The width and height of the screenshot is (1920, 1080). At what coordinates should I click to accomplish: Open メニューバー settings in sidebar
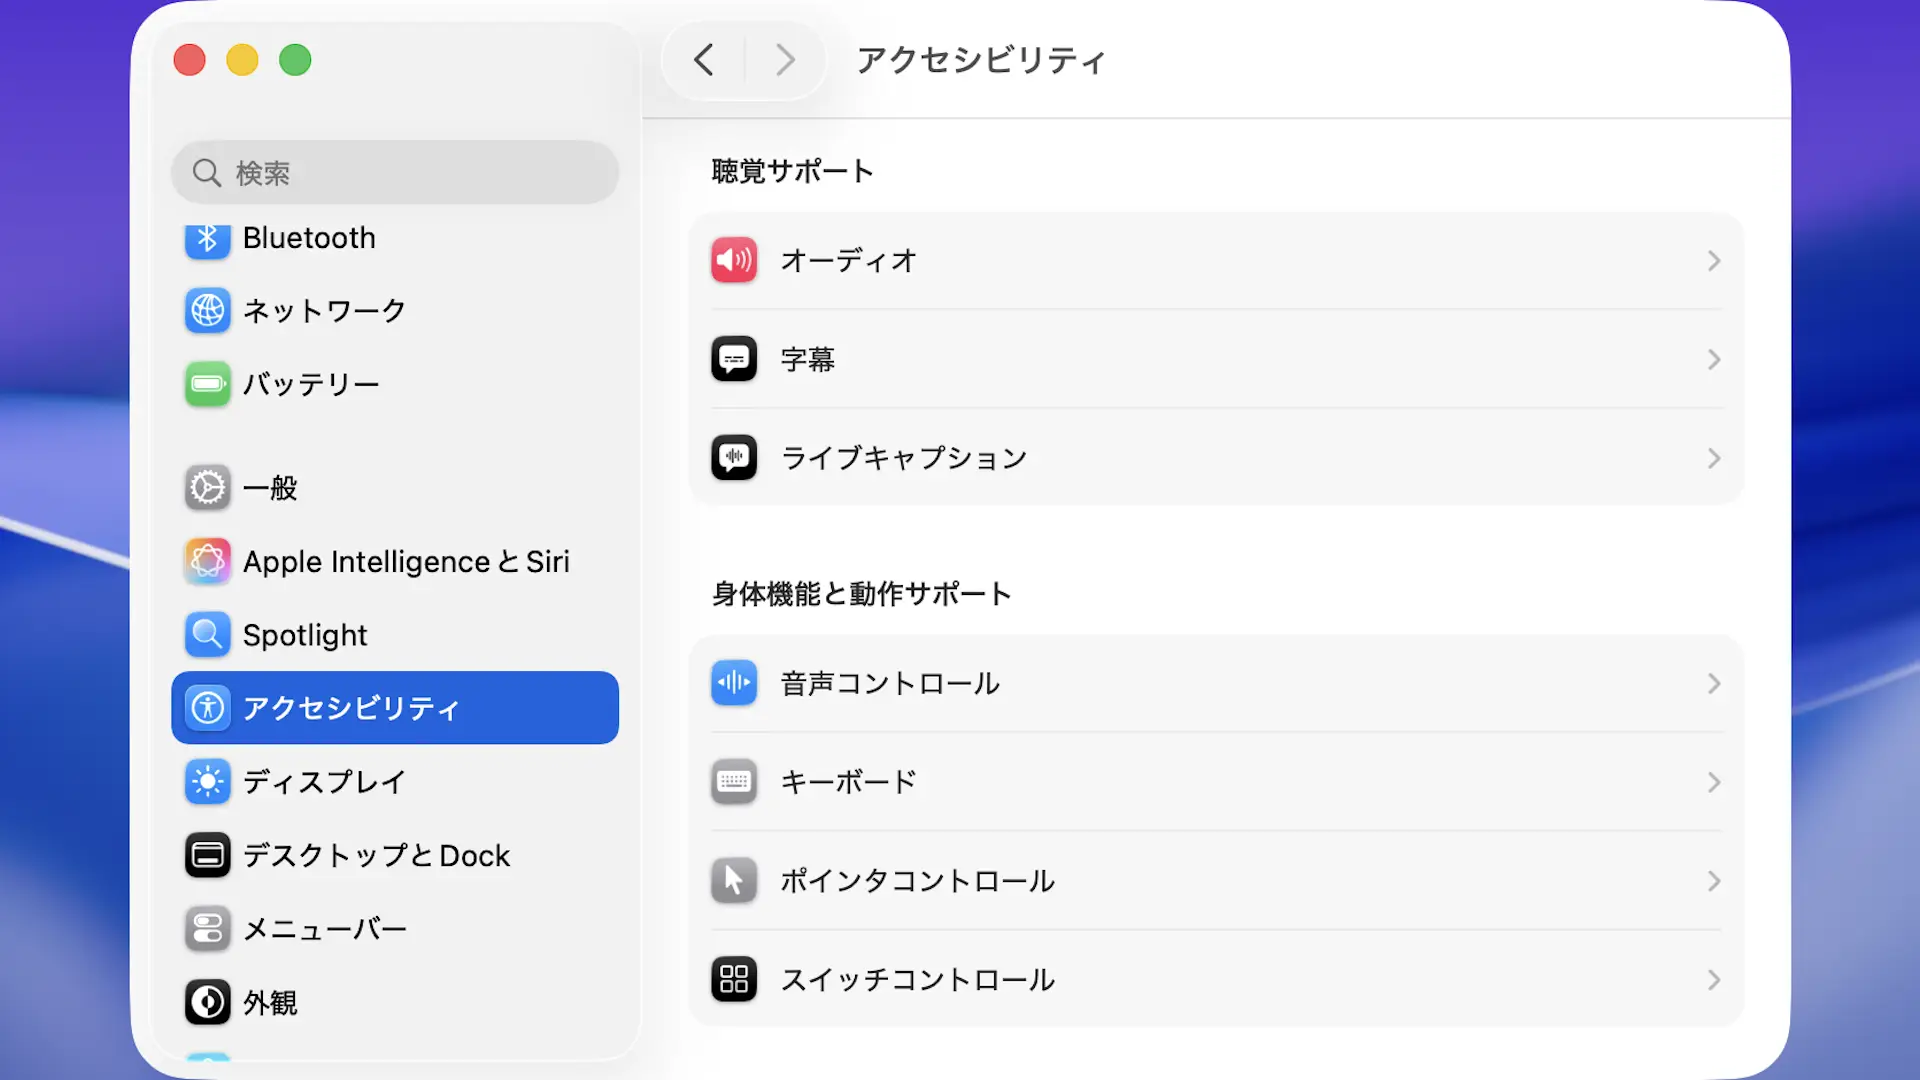tap(324, 929)
